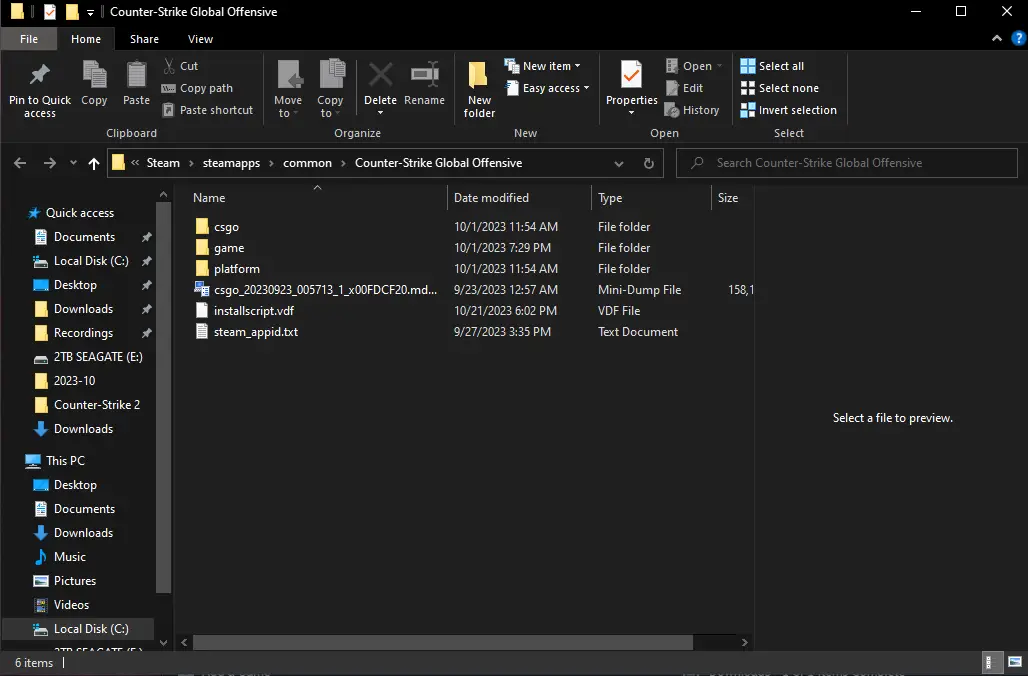Expand the Easy access dropdown
The width and height of the screenshot is (1028, 676).
tap(547, 88)
